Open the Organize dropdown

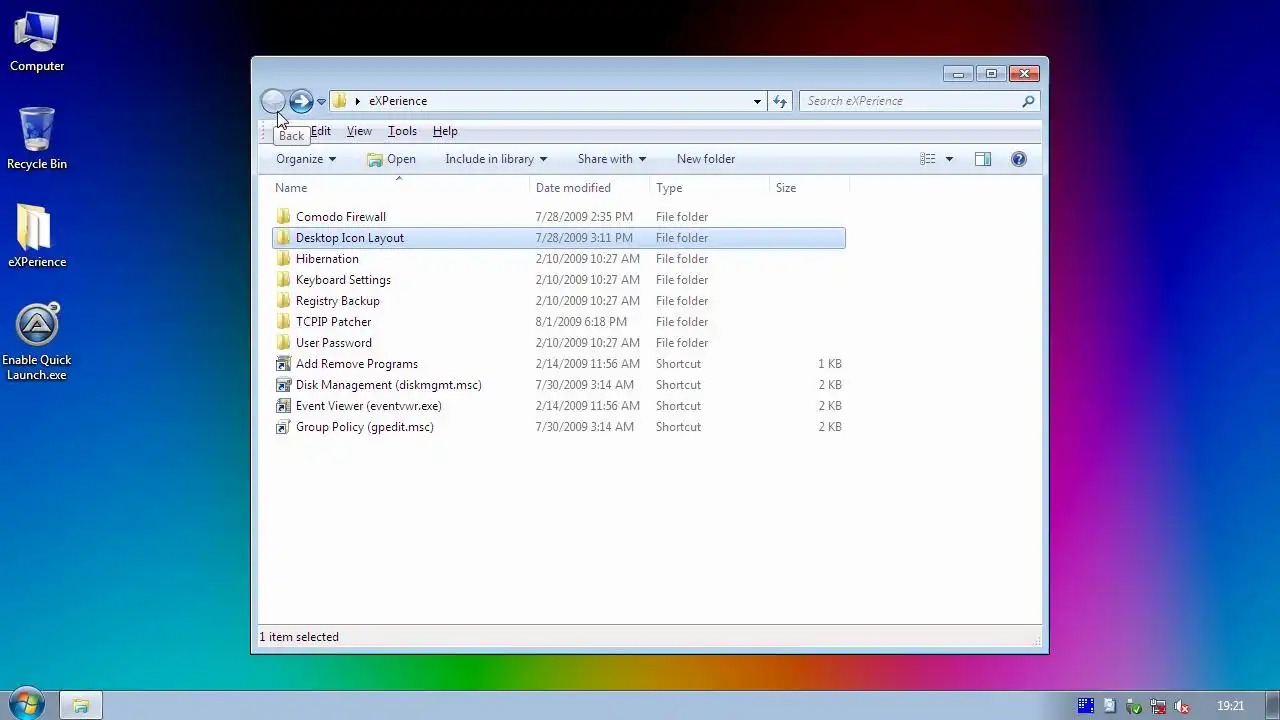pyautogui.click(x=306, y=159)
